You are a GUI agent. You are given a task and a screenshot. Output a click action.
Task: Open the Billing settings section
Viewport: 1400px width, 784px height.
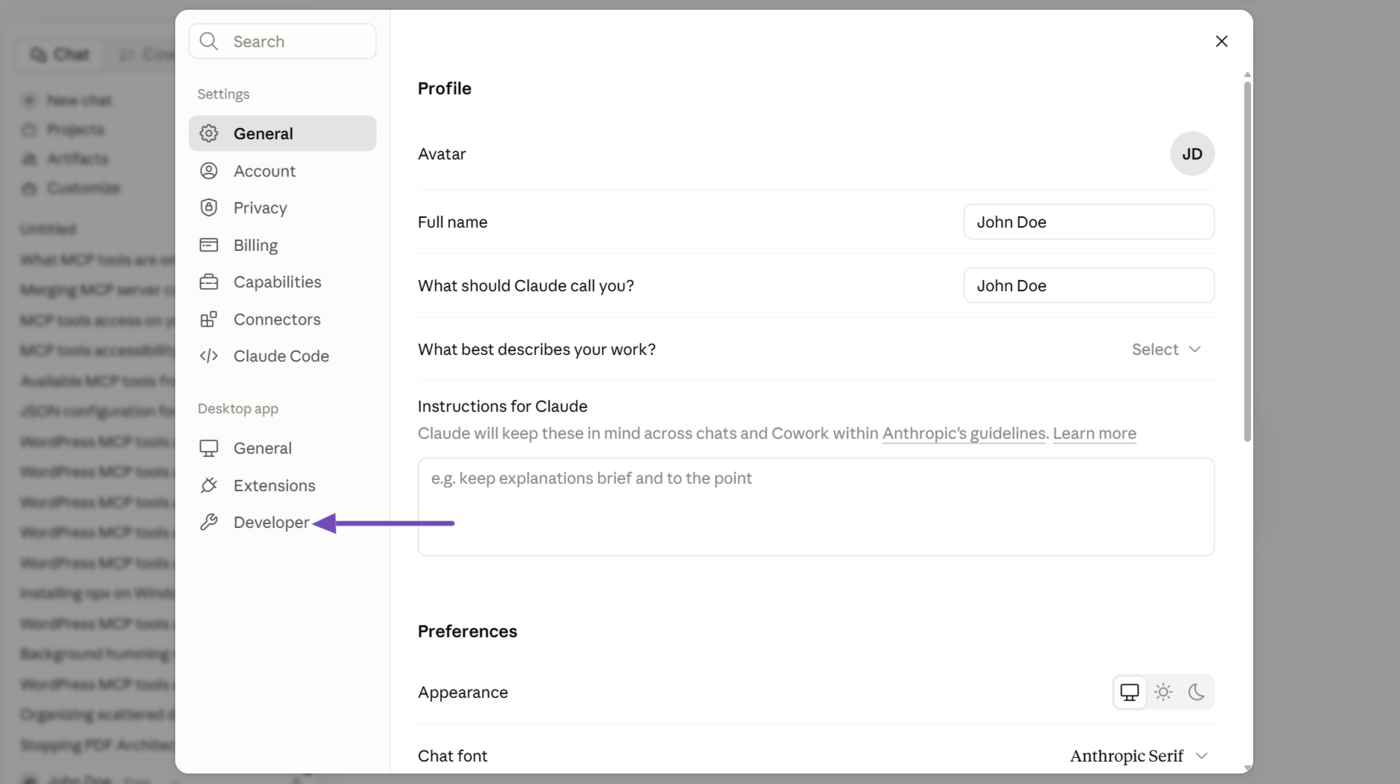click(282, 245)
